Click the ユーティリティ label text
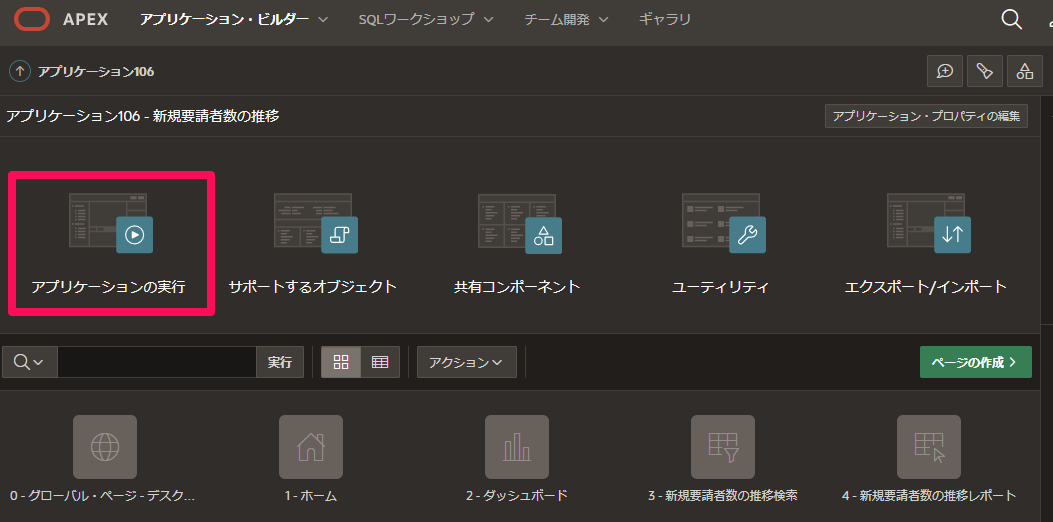This screenshot has height=522, width=1053. click(x=720, y=287)
